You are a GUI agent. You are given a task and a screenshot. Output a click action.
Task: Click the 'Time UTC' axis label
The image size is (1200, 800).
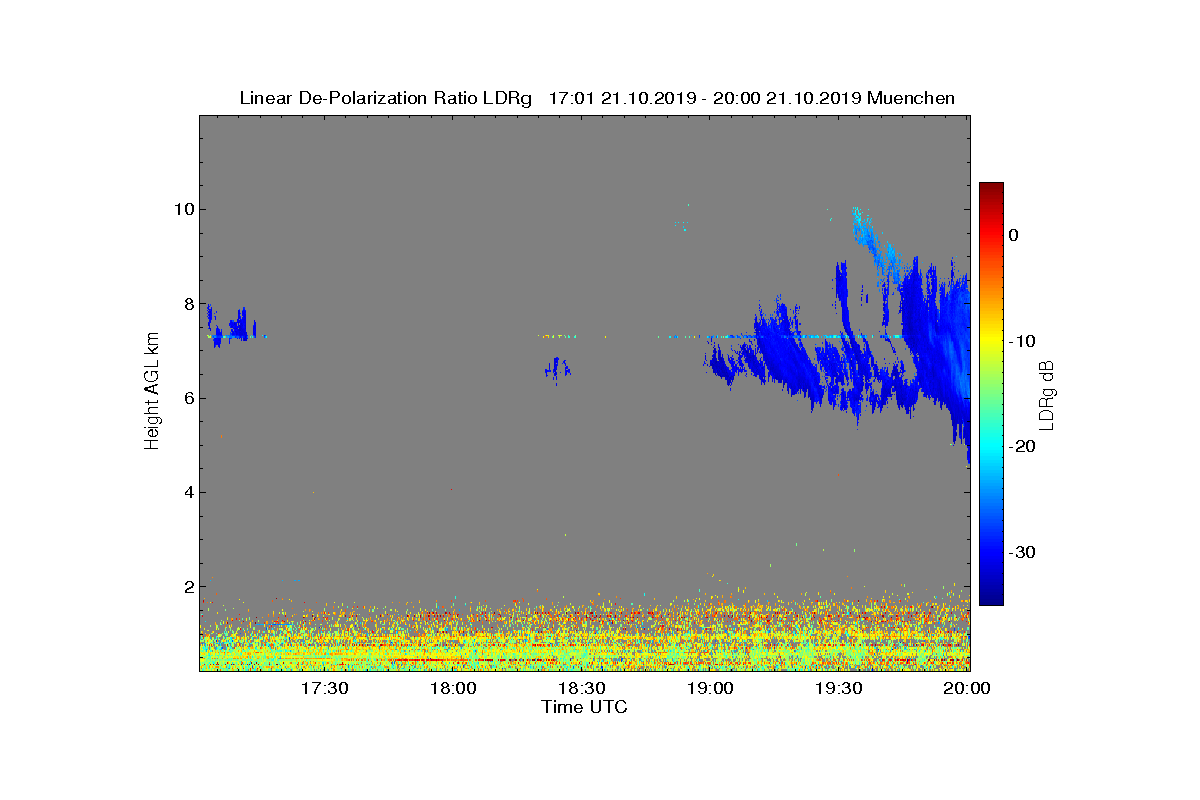pos(585,707)
